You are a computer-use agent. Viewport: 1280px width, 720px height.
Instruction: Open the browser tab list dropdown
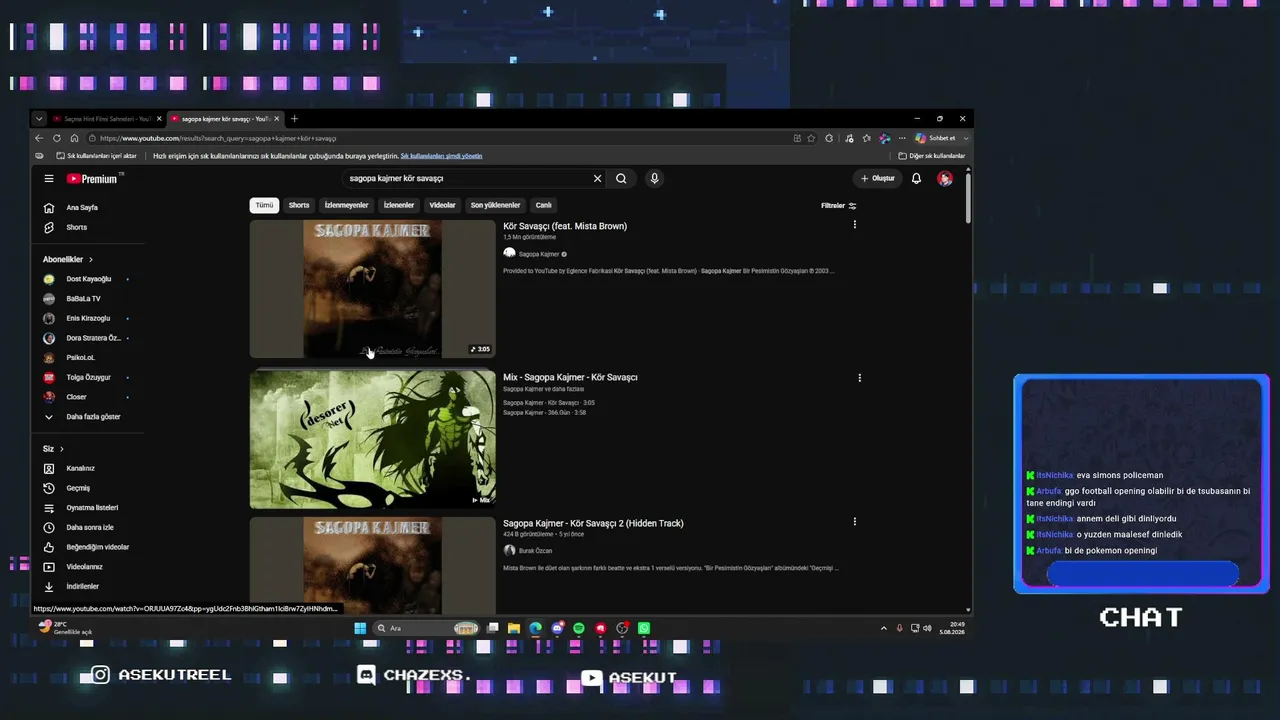(39, 119)
